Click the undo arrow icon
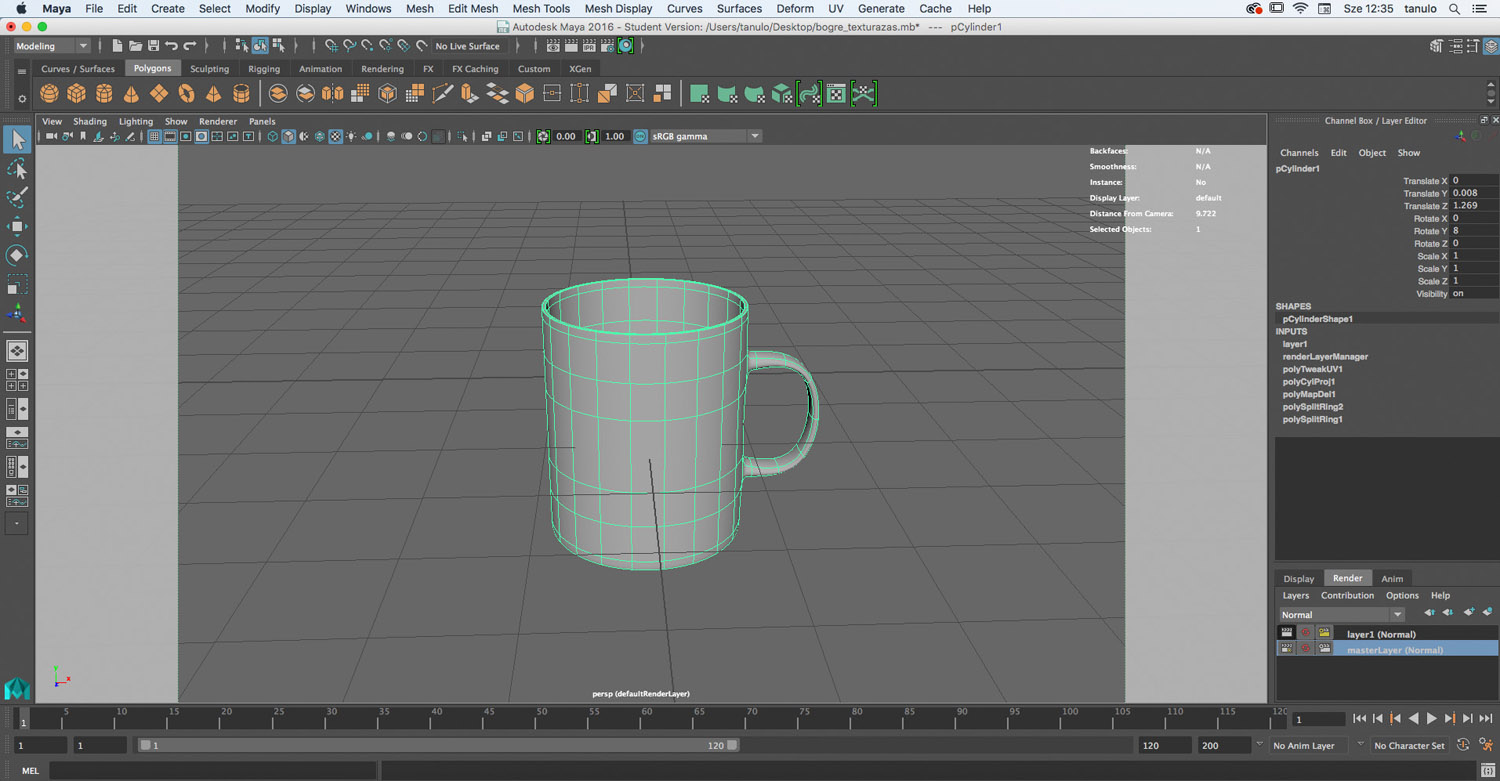The height and width of the screenshot is (781, 1500). click(x=172, y=46)
